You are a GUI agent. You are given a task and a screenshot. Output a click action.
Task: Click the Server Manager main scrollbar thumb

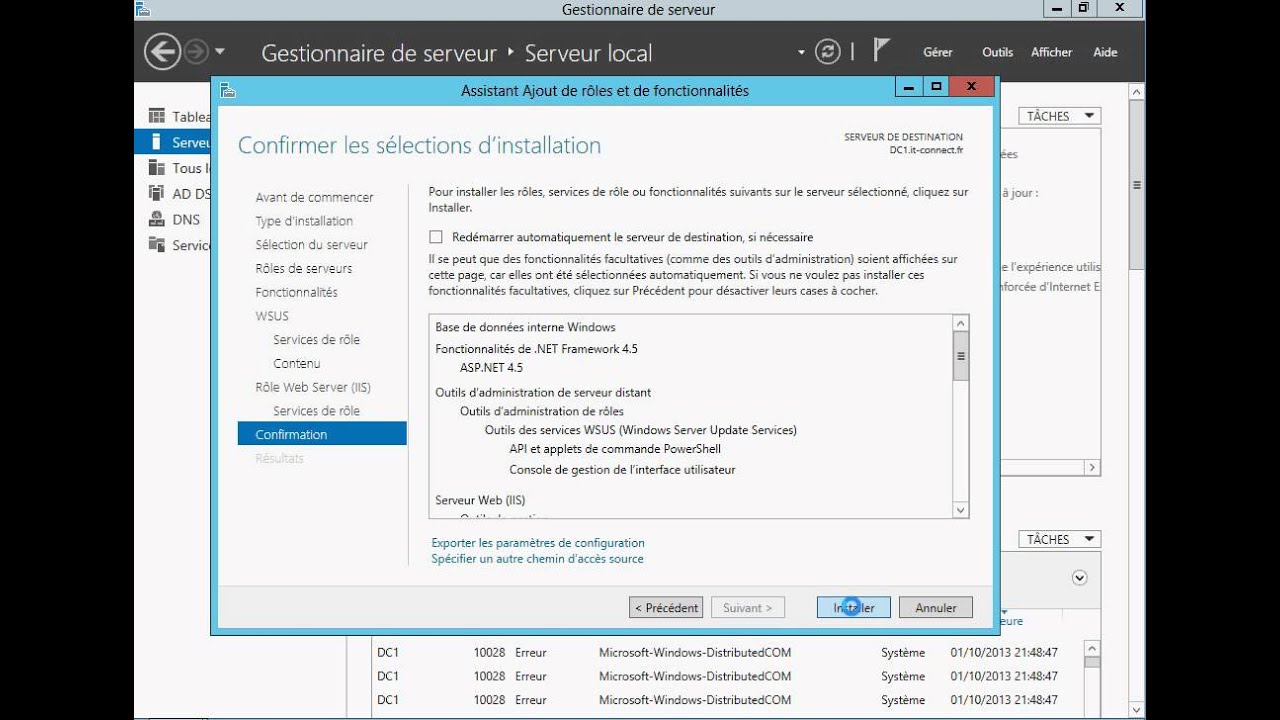click(1137, 185)
